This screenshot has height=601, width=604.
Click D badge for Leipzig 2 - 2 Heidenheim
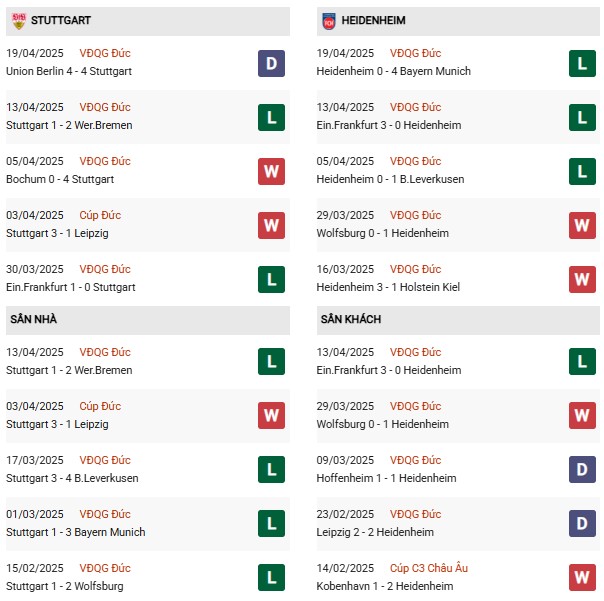pyautogui.click(x=583, y=524)
